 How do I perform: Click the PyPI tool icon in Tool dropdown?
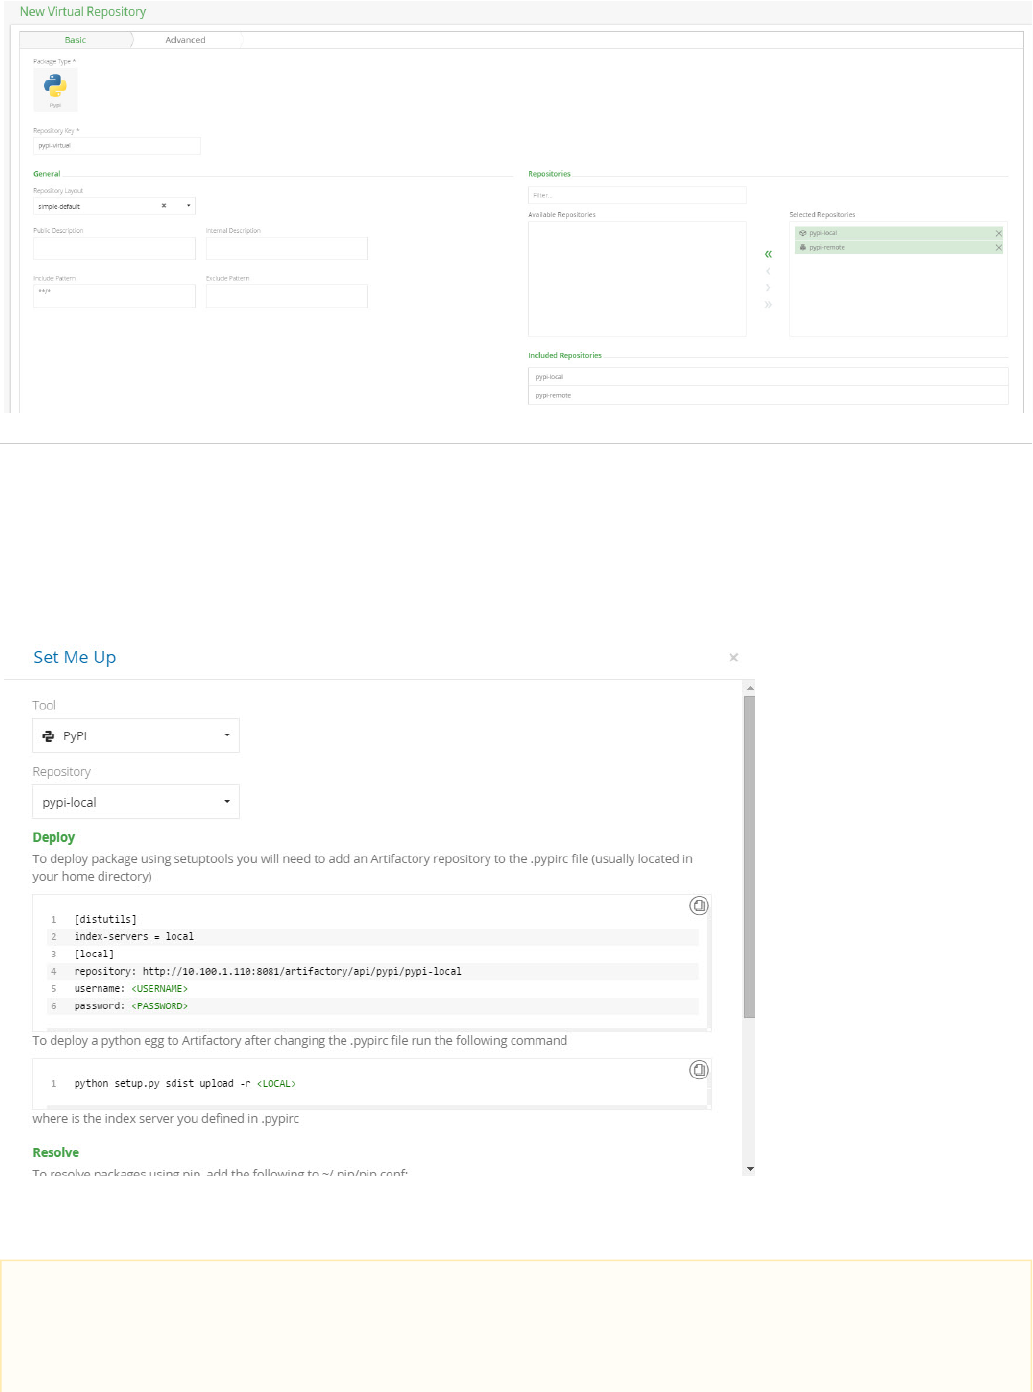click(x=48, y=736)
